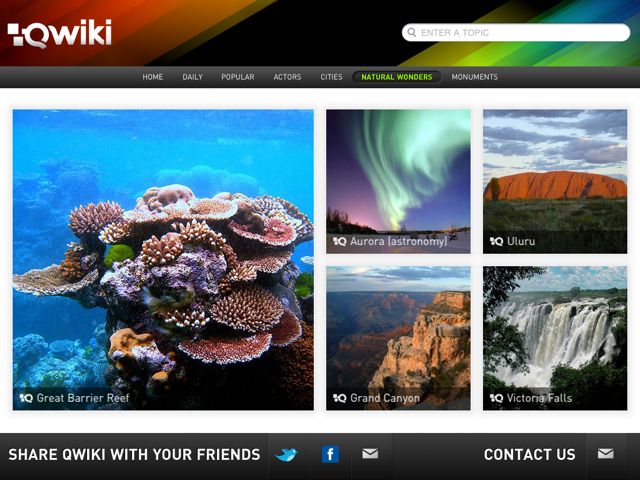Click the Aurora (astronomy) caption text

click(399, 241)
